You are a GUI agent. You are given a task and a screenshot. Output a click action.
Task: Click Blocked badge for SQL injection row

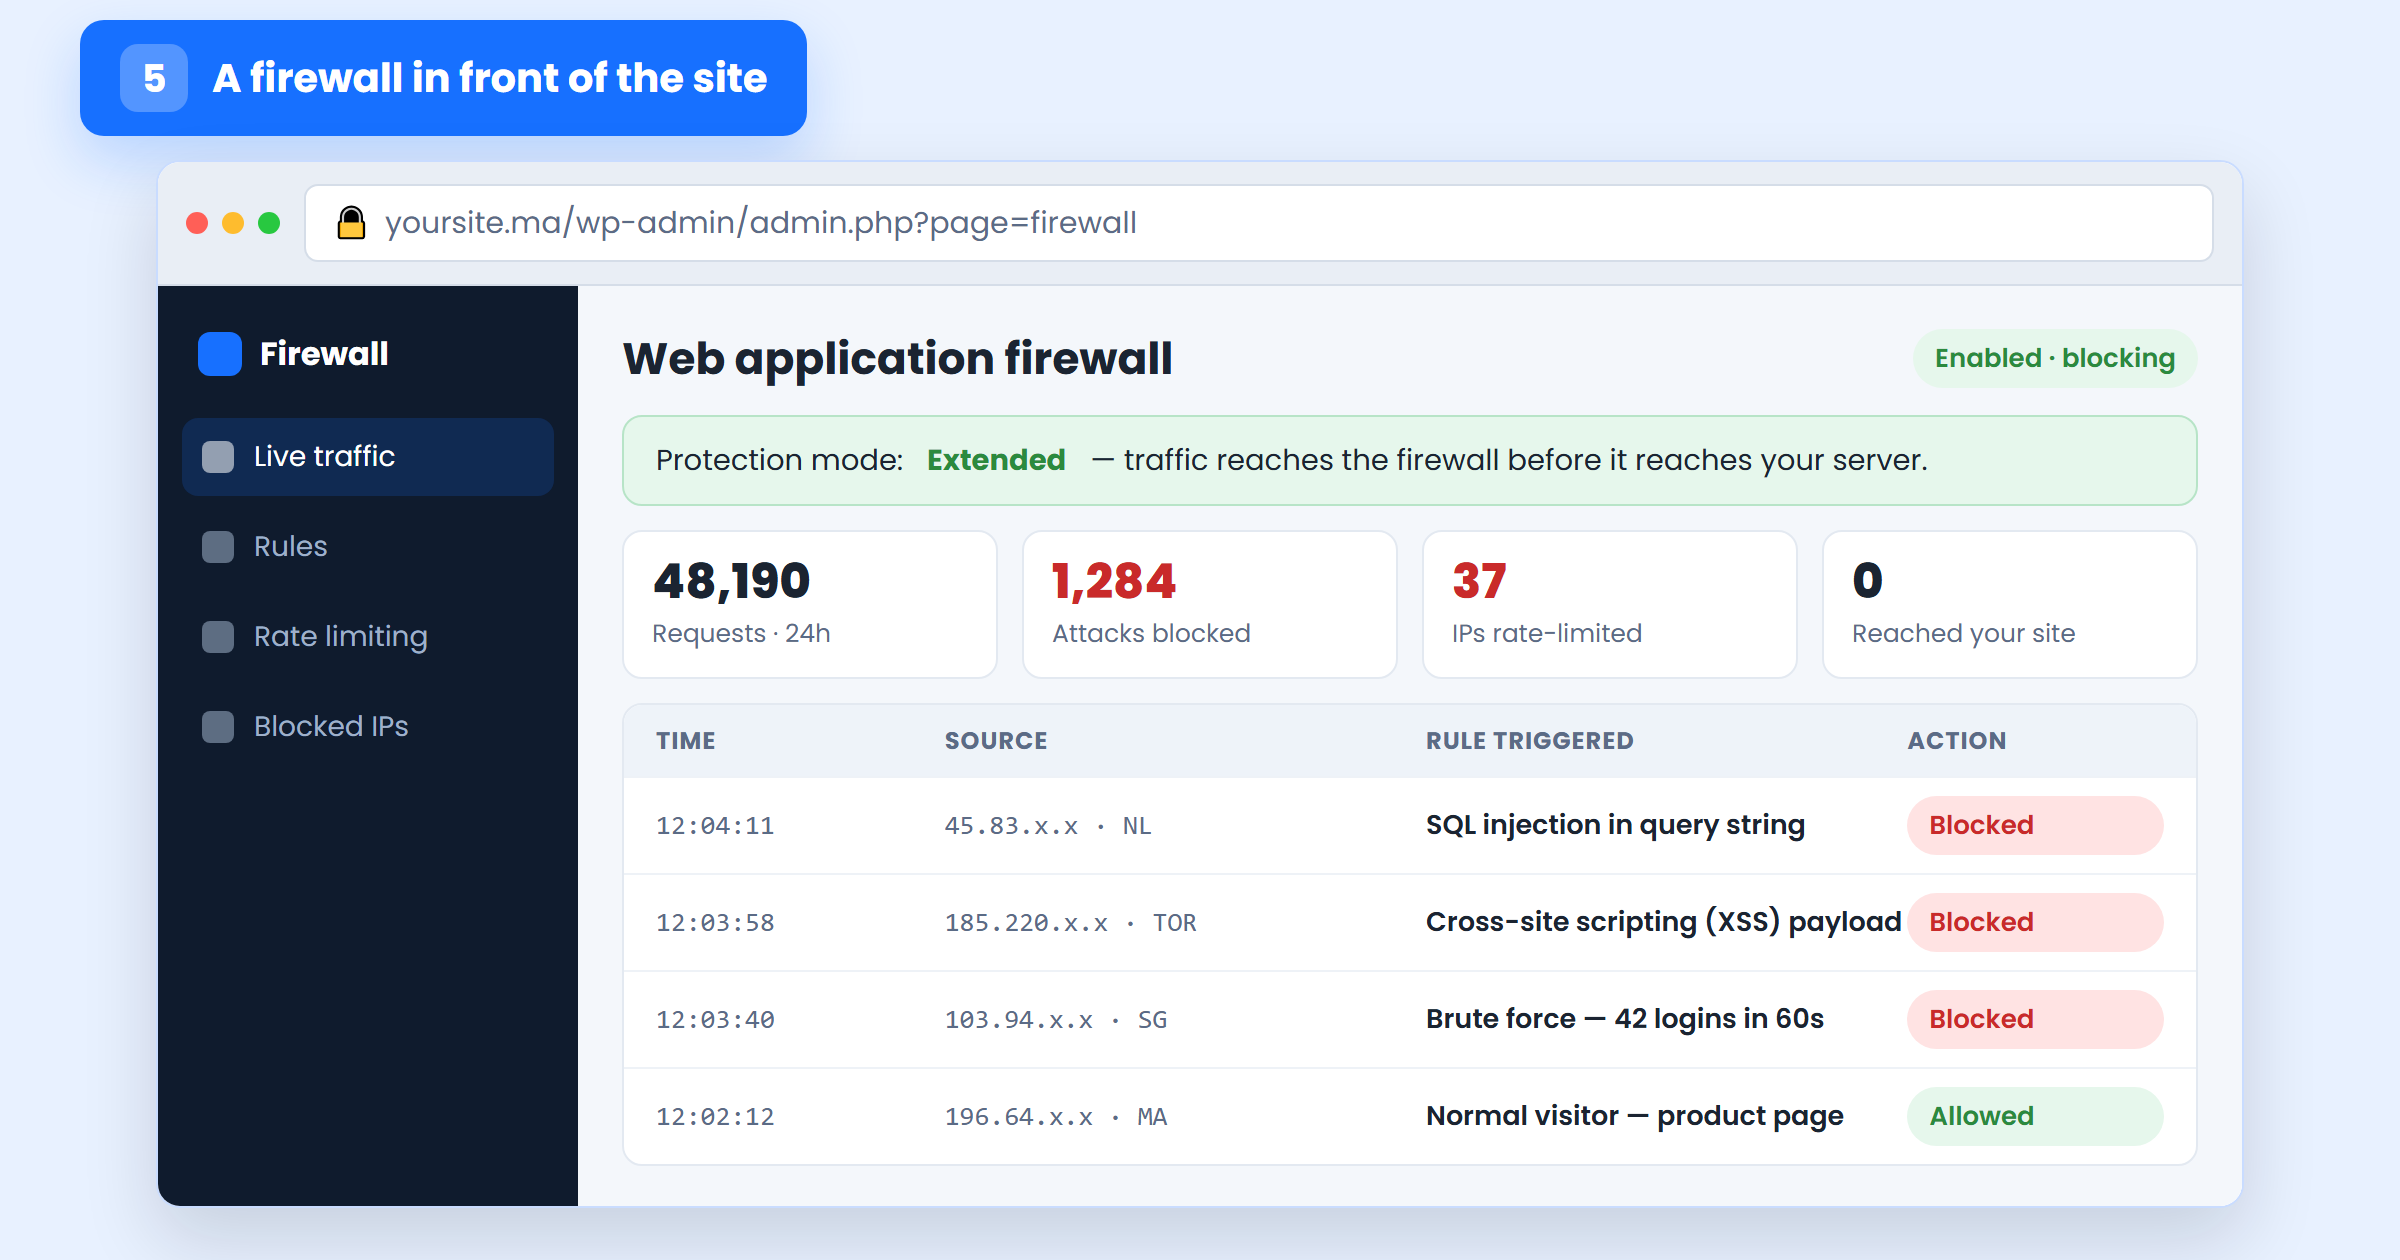tap(2035, 825)
